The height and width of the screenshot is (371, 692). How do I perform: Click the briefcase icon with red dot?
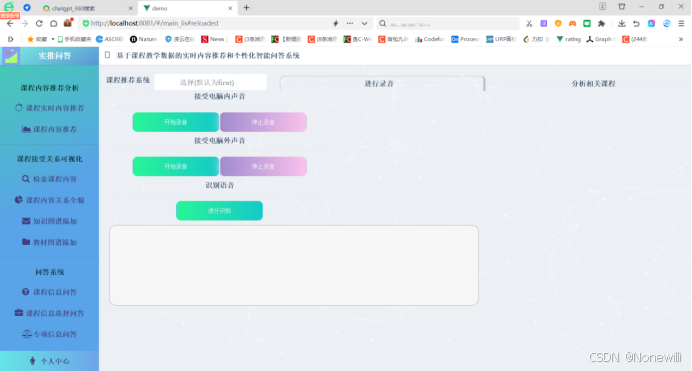click(x=68, y=23)
